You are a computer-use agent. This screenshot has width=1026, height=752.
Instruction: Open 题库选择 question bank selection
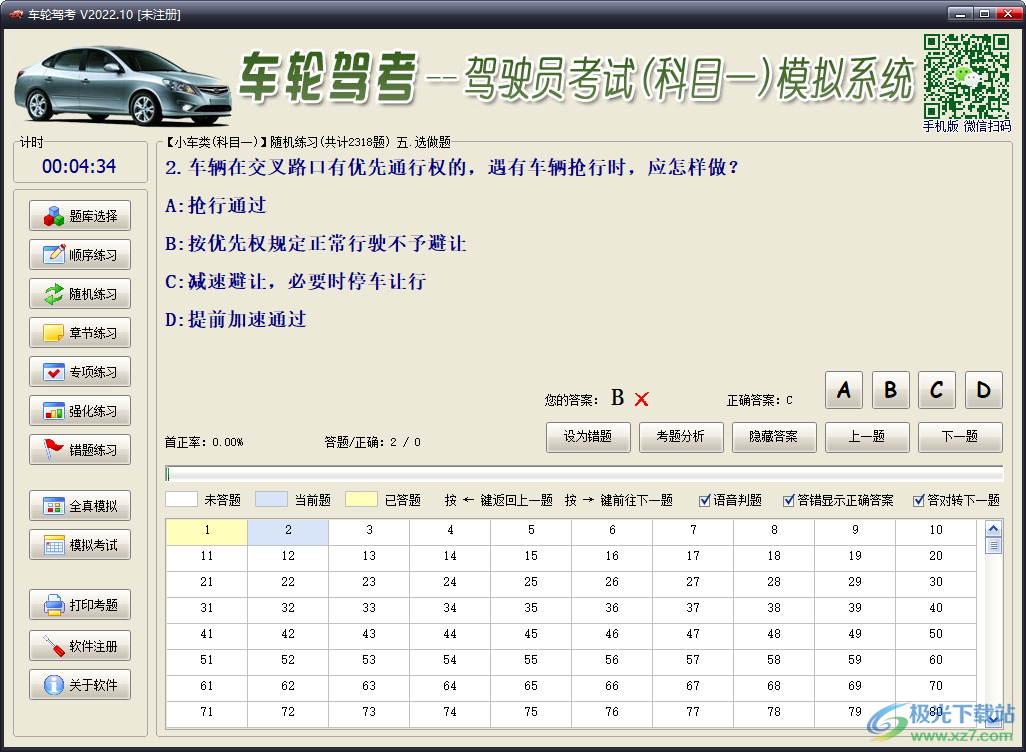(x=80, y=216)
